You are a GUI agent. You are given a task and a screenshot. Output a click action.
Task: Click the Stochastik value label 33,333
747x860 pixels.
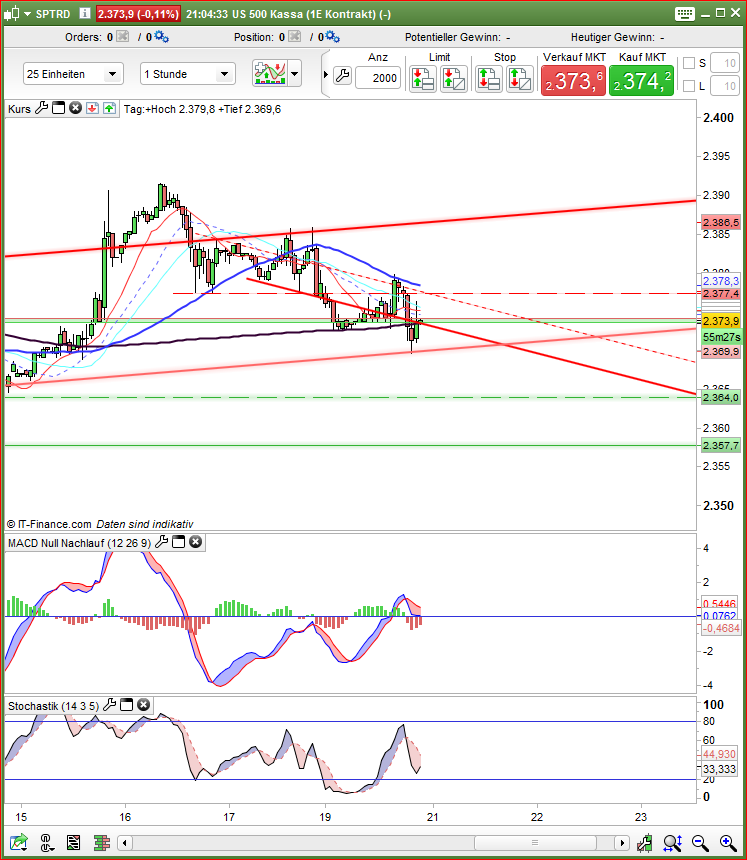pyautogui.click(x=720, y=768)
